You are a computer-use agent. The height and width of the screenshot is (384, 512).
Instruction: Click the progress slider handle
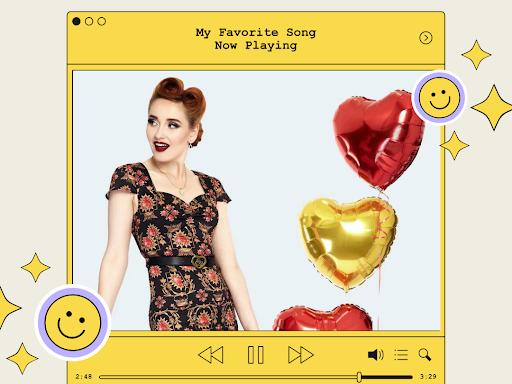click(x=359, y=377)
